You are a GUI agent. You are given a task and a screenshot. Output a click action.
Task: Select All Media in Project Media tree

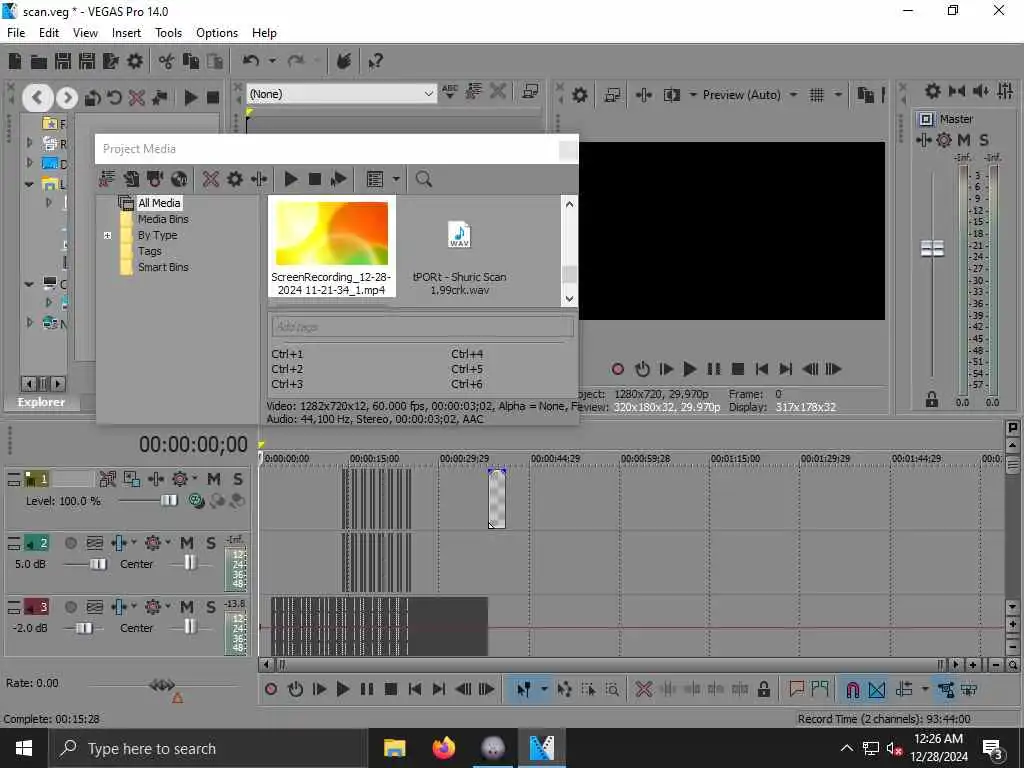pos(159,203)
